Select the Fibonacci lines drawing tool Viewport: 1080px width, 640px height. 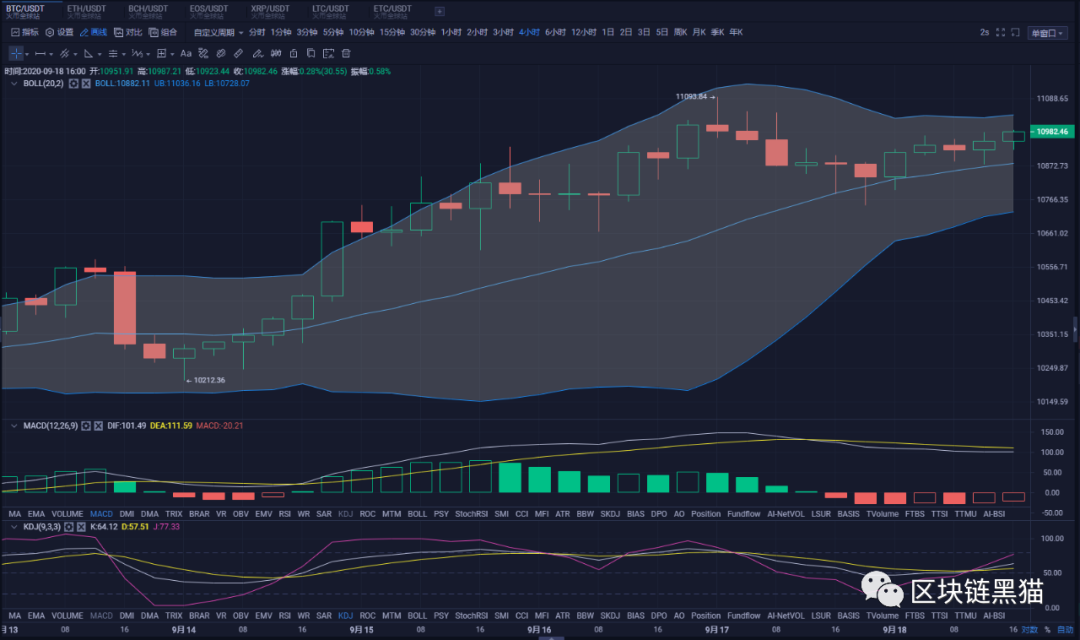point(113,54)
